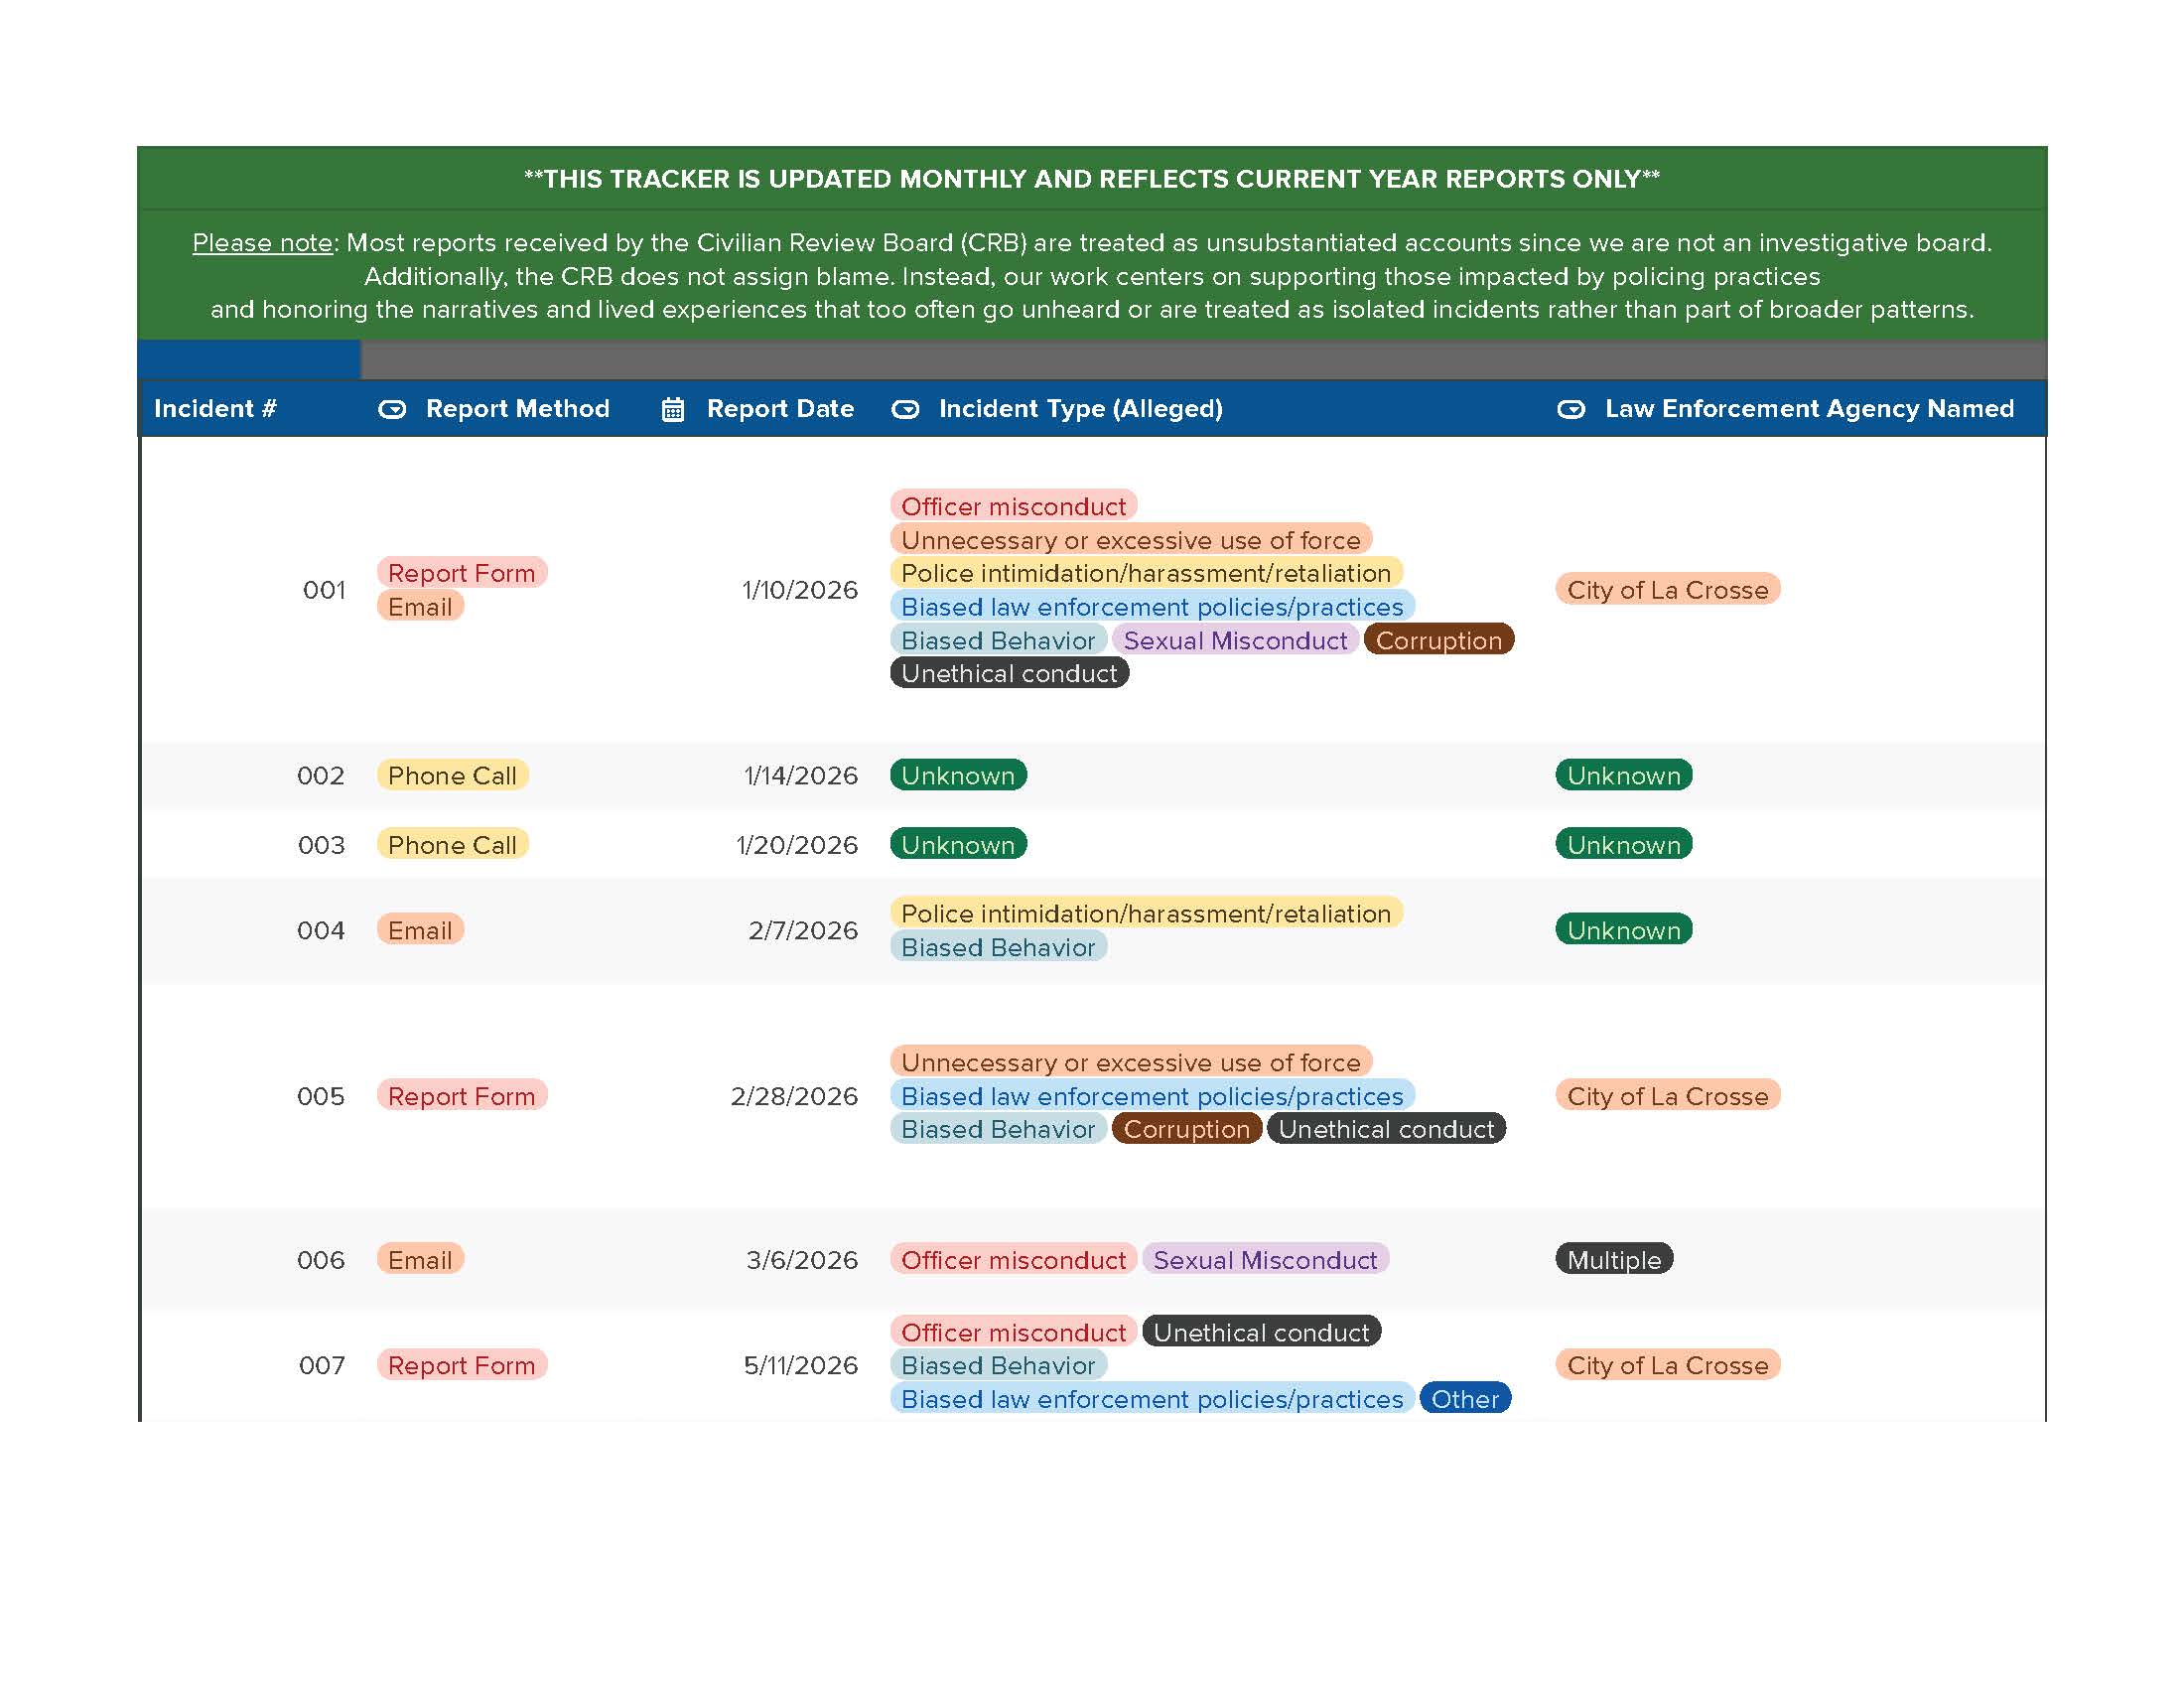Select the Incident Type (Alleged) header label

click(1081, 408)
